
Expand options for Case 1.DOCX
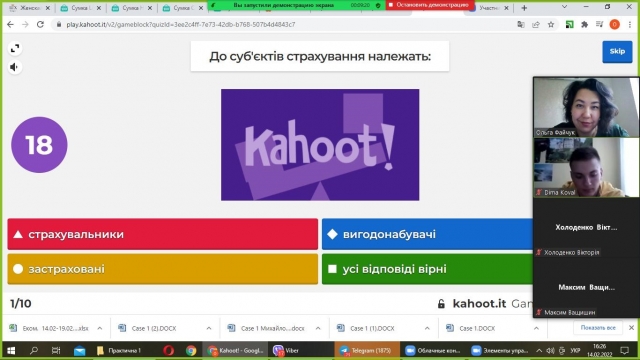click(536, 328)
